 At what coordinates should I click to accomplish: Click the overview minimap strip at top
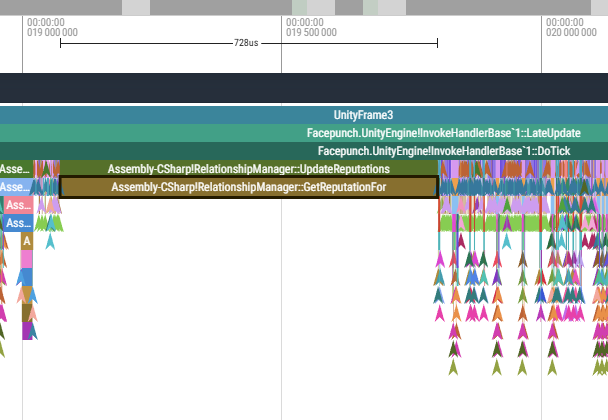[x=304, y=7]
